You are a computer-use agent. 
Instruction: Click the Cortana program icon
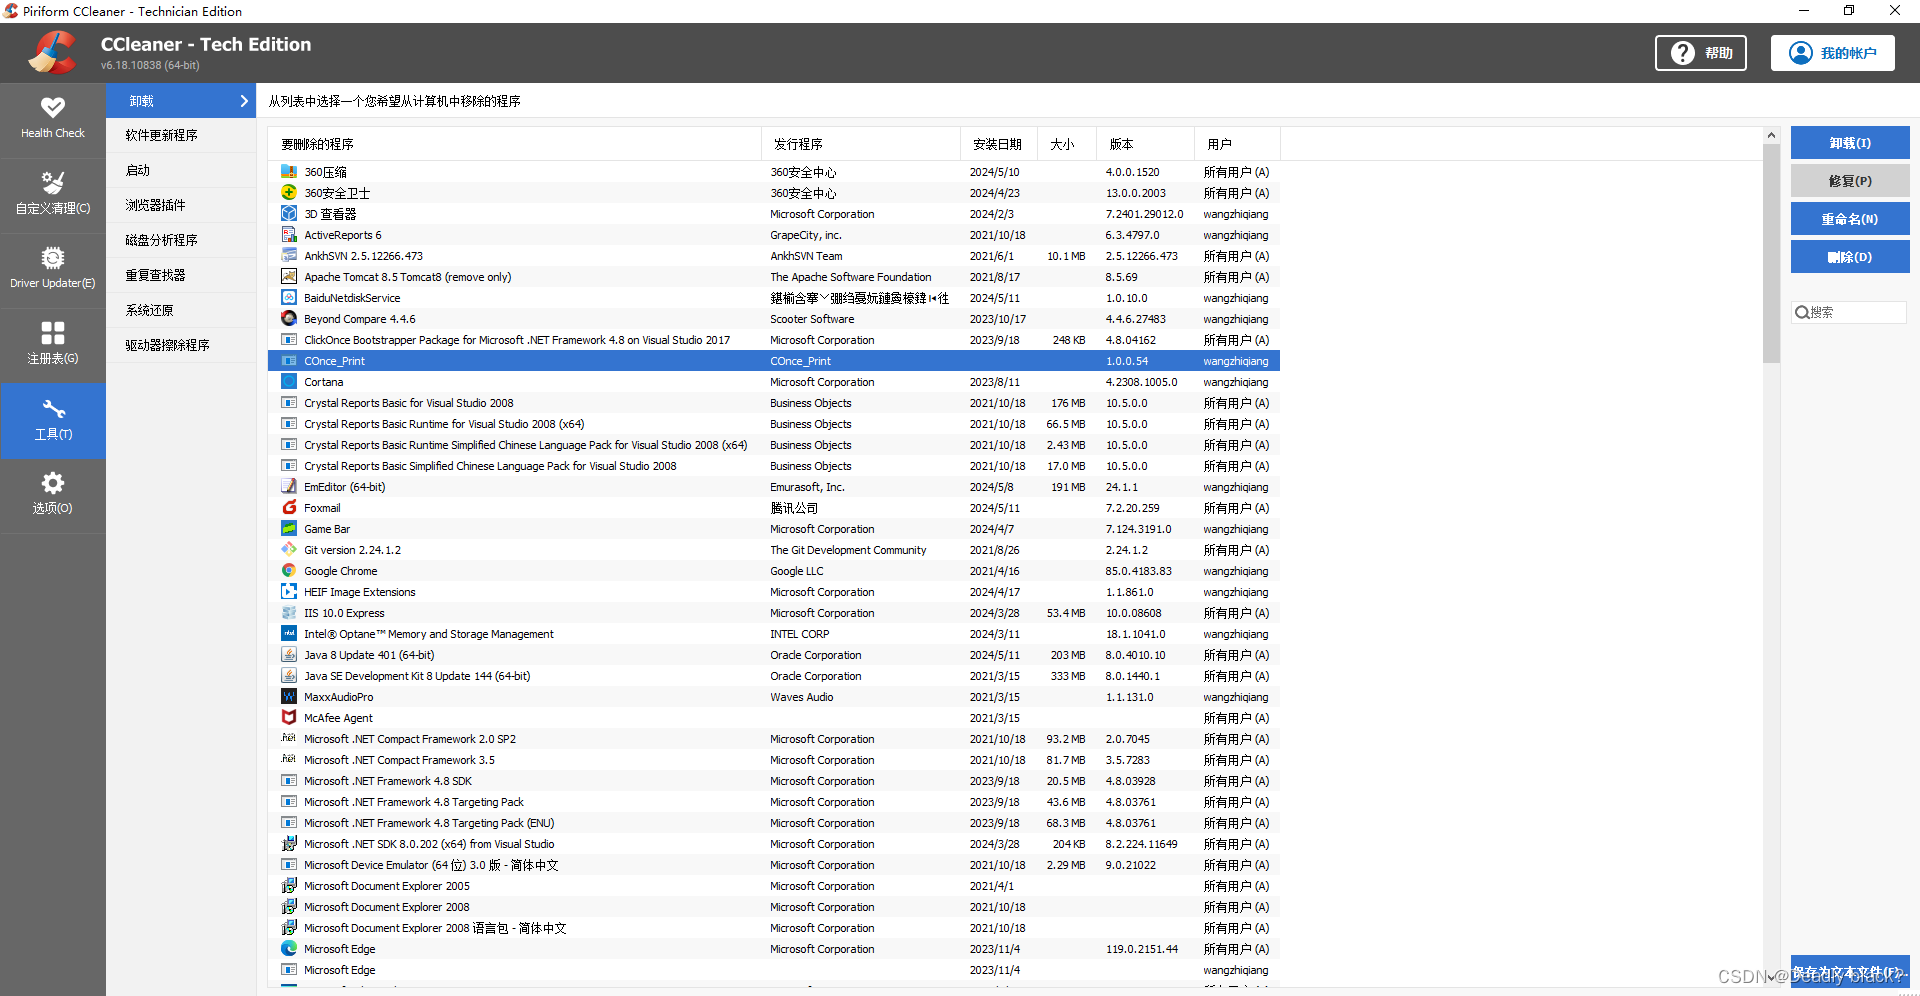(x=289, y=382)
